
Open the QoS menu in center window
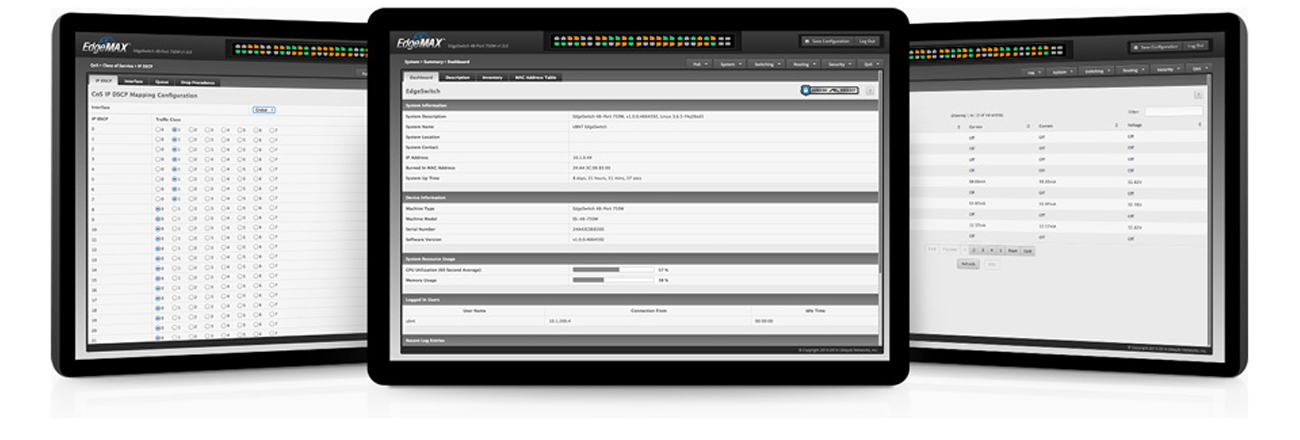[x=870, y=63]
